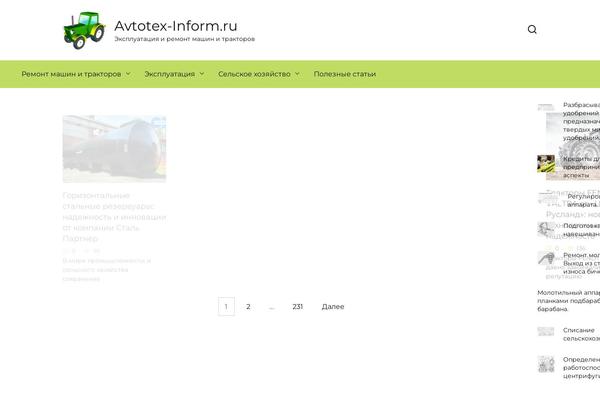The height and width of the screenshot is (400, 600).
Task: Click the Далее next page link
Action: click(333, 307)
